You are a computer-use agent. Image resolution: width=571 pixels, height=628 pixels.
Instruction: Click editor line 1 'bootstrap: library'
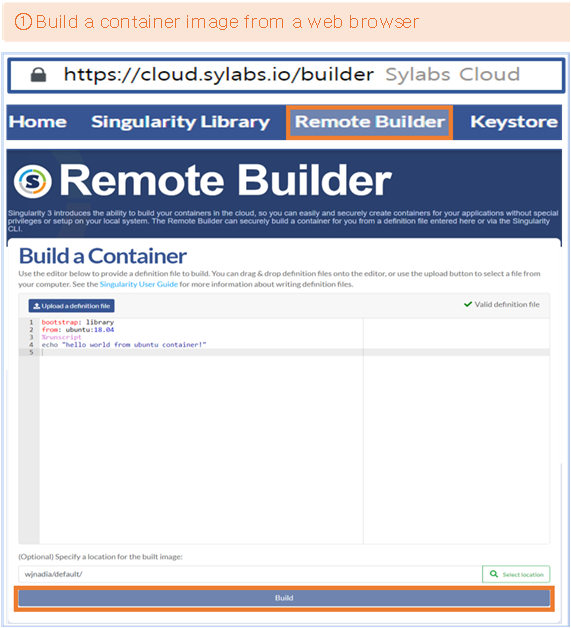(78, 322)
